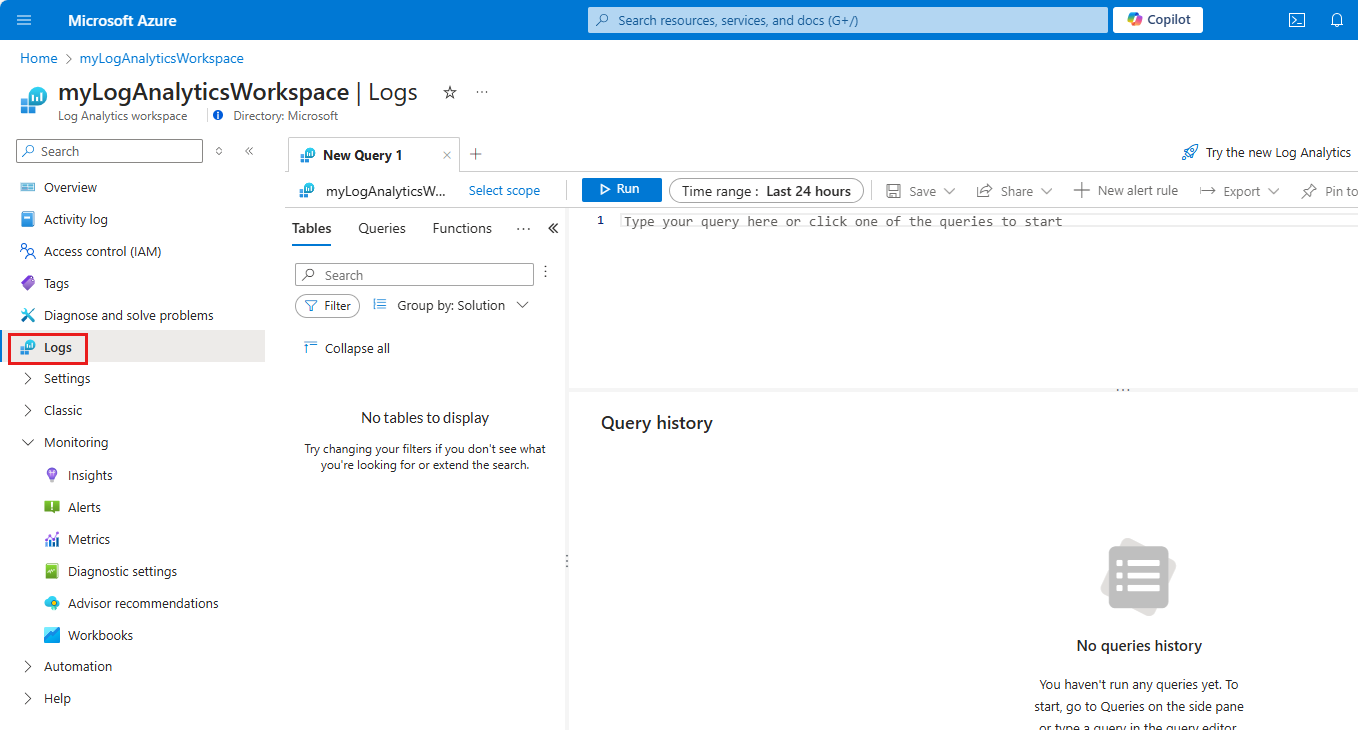
Task: Click the Filter button
Action: [327, 306]
